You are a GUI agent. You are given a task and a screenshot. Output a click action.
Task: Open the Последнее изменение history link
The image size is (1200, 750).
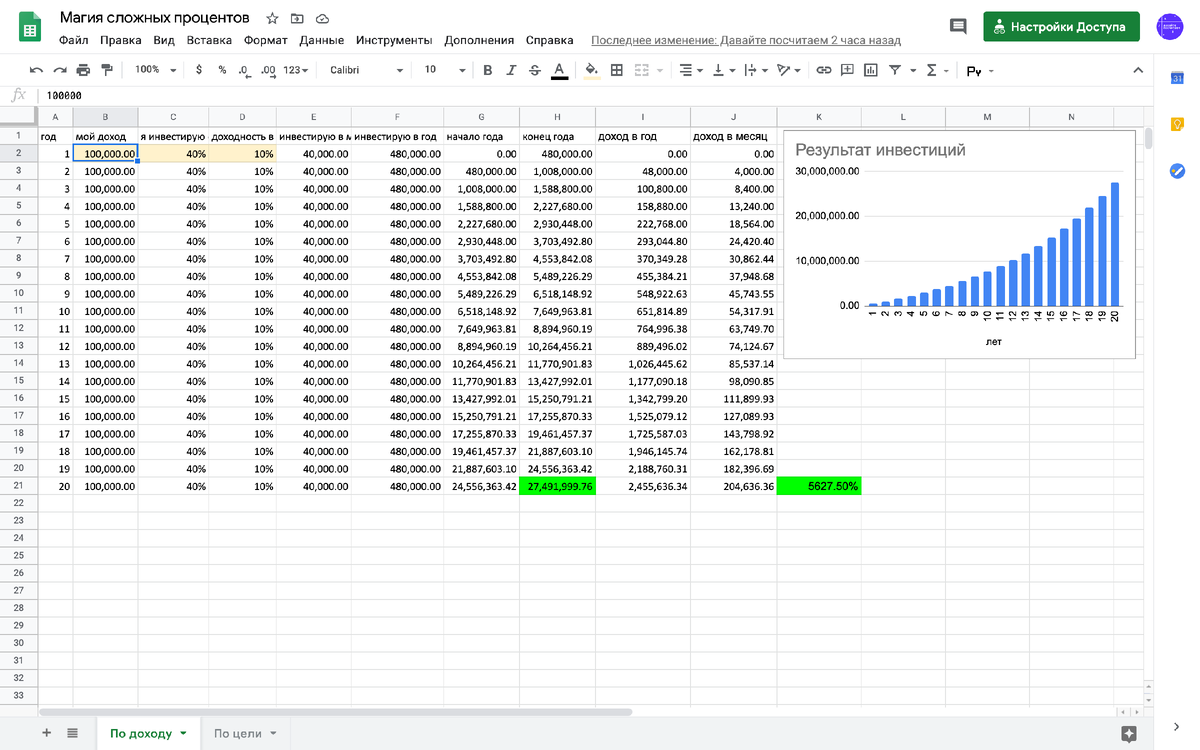[746, 40]
